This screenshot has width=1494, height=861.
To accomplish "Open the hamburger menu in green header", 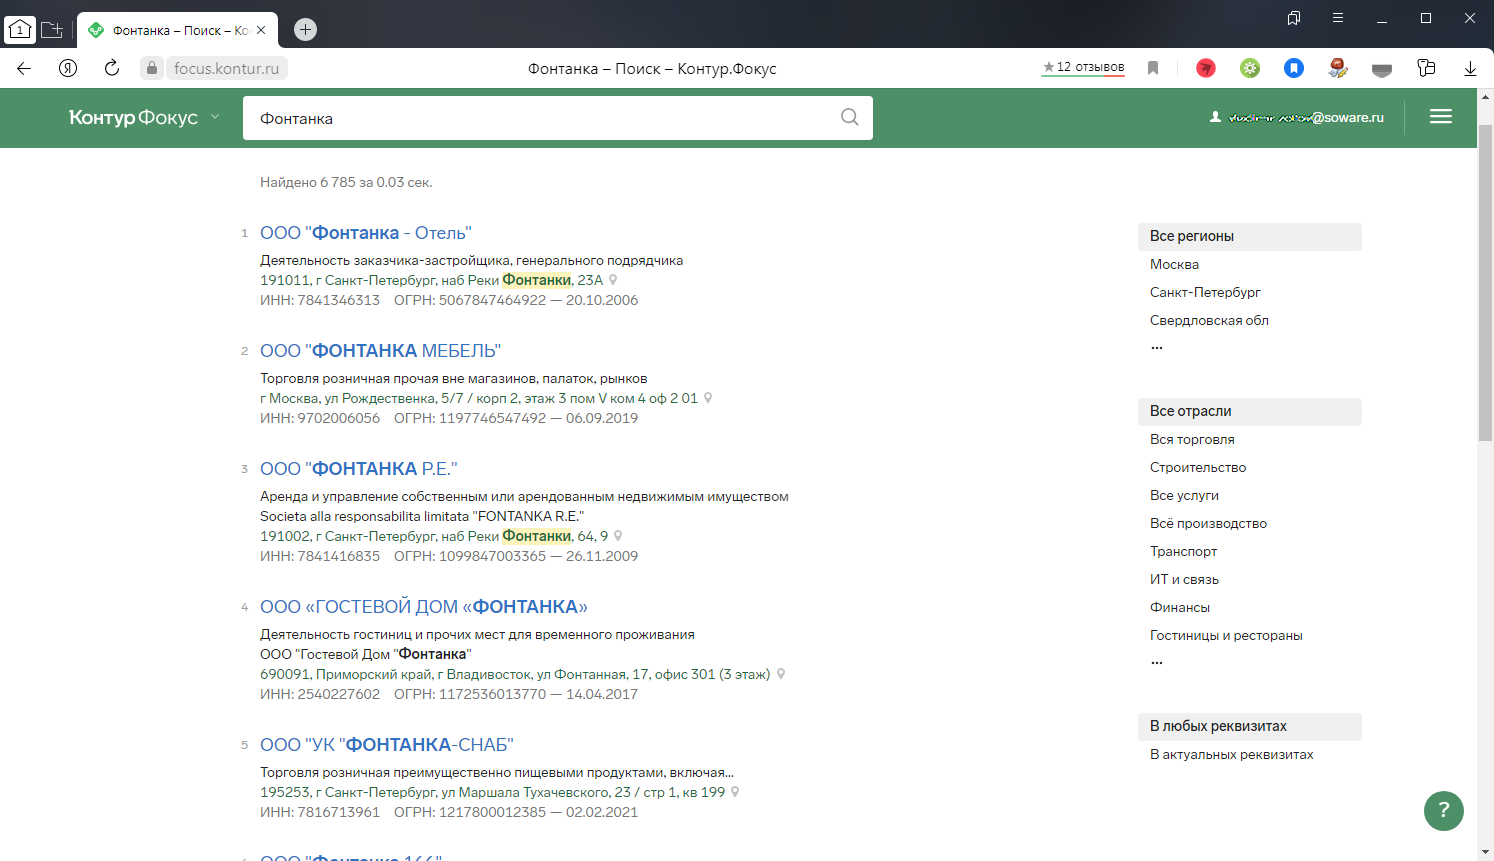I will click(1441, 117).
